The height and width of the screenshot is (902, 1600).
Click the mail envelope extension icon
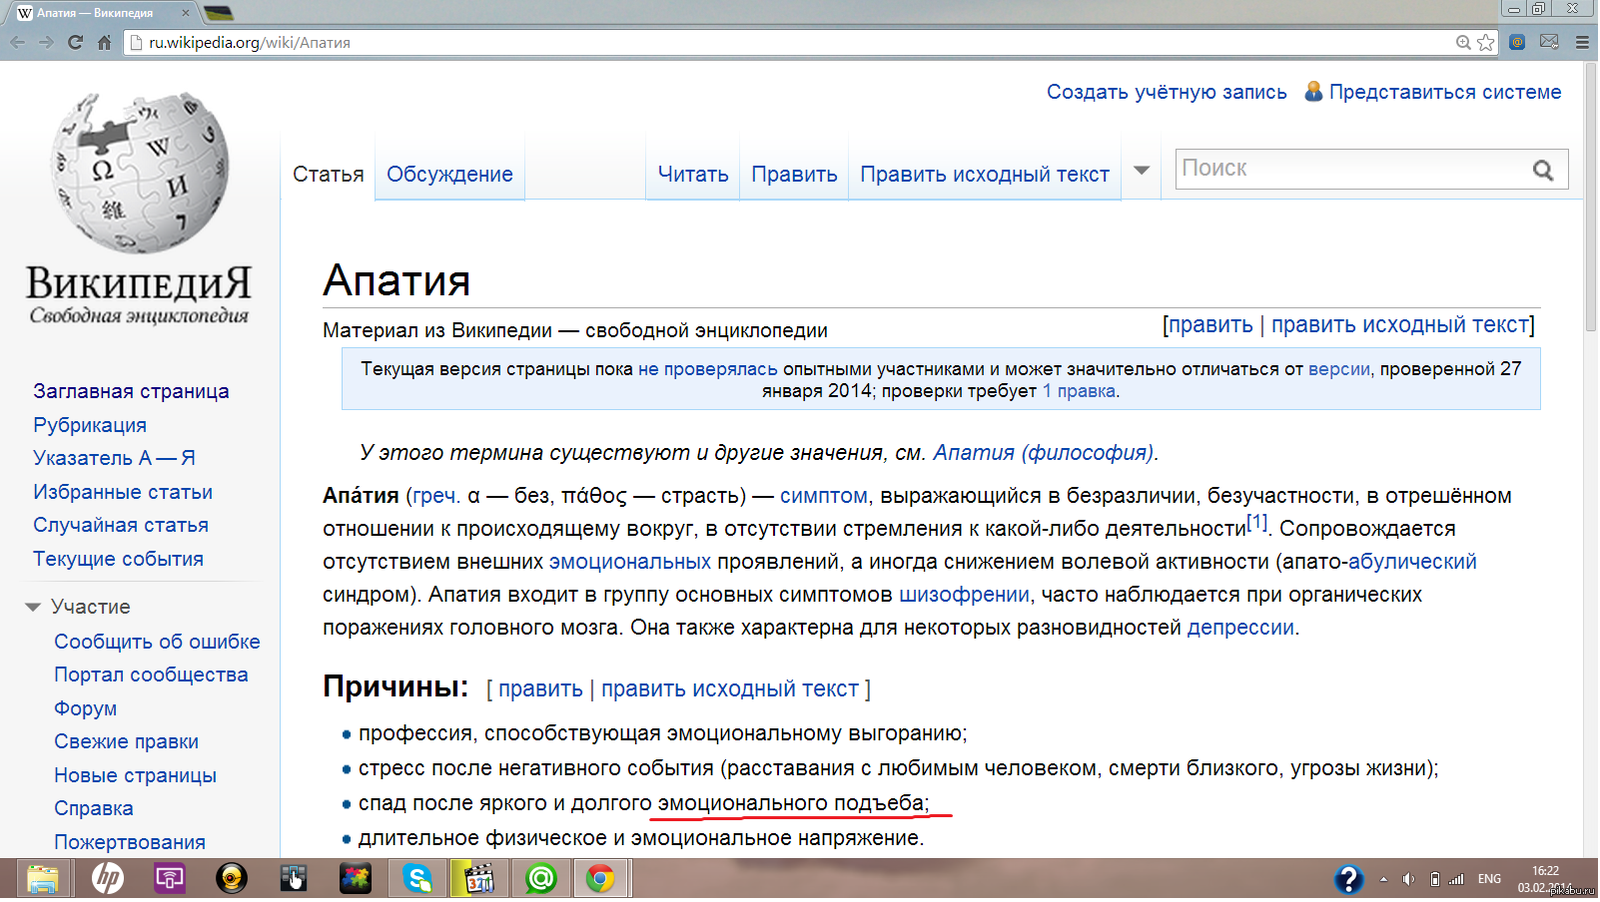pyautogui.click(x=1549, y=42)
